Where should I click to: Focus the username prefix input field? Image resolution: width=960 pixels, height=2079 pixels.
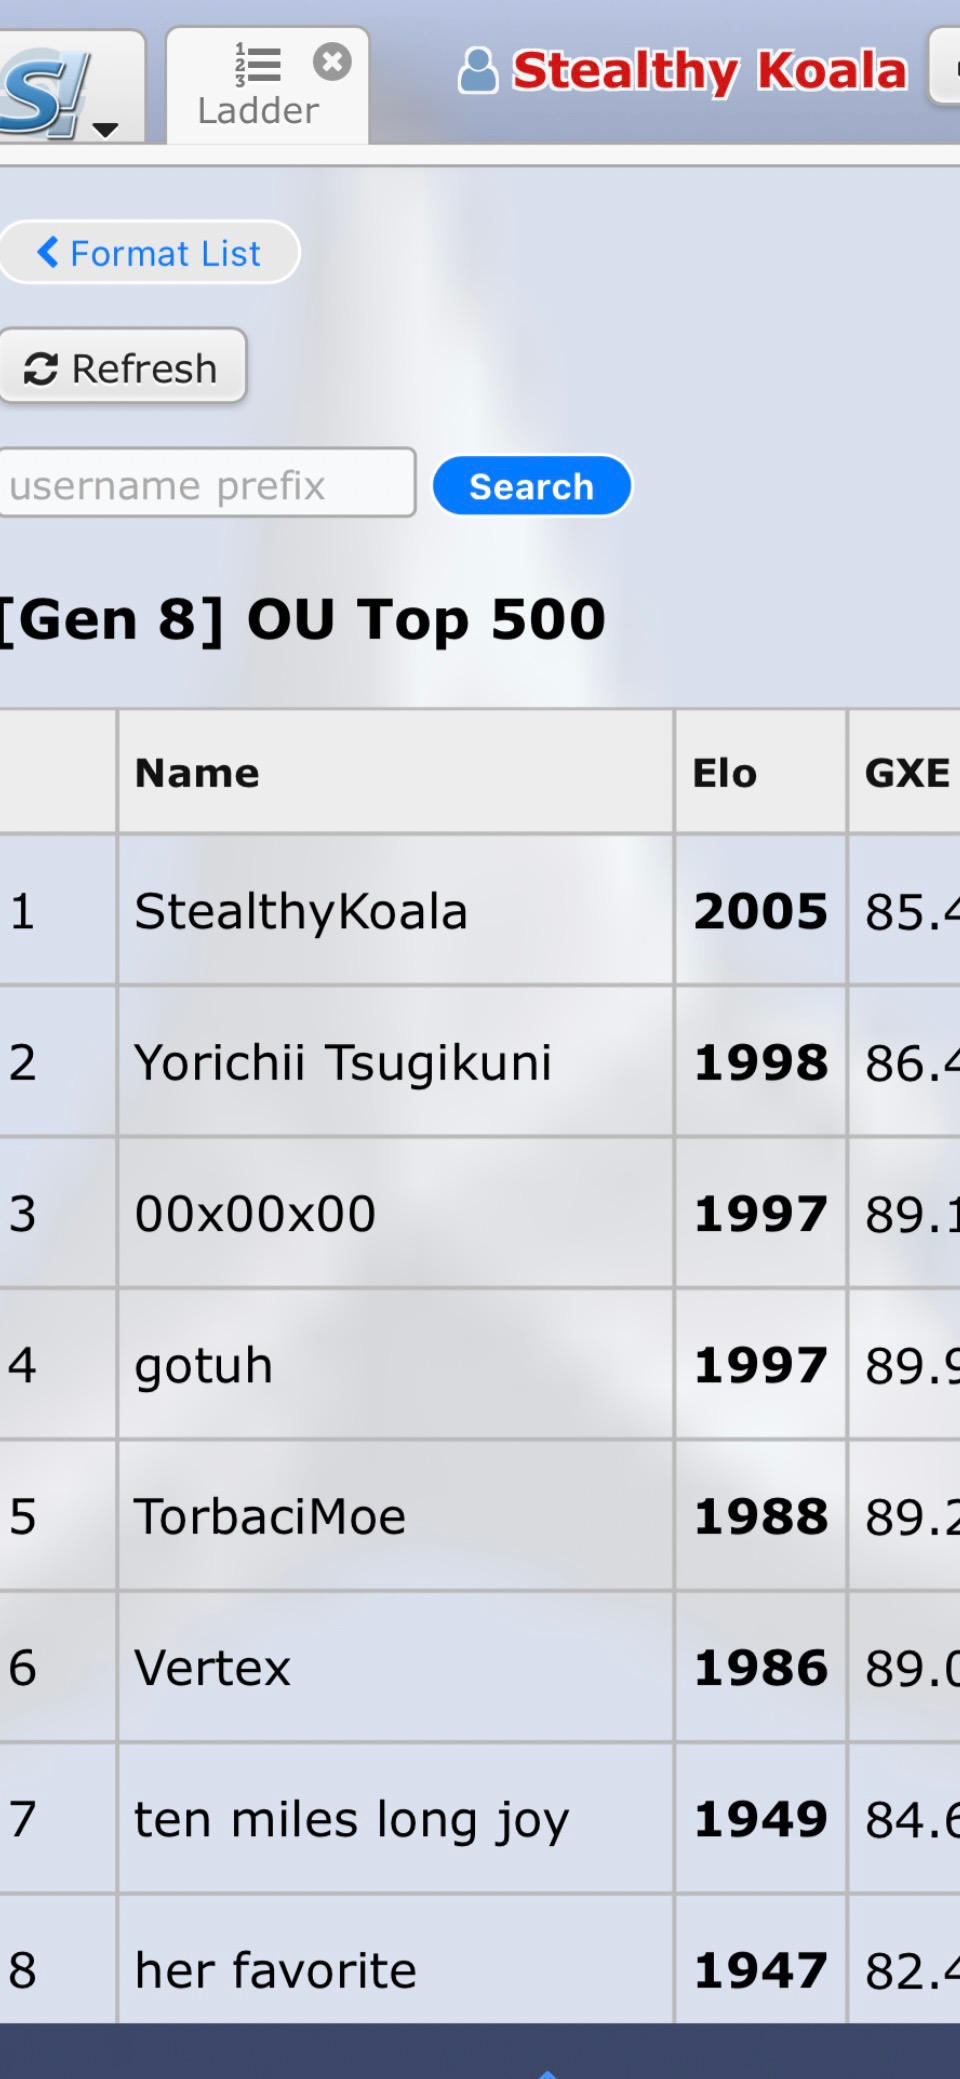point(205,485)
